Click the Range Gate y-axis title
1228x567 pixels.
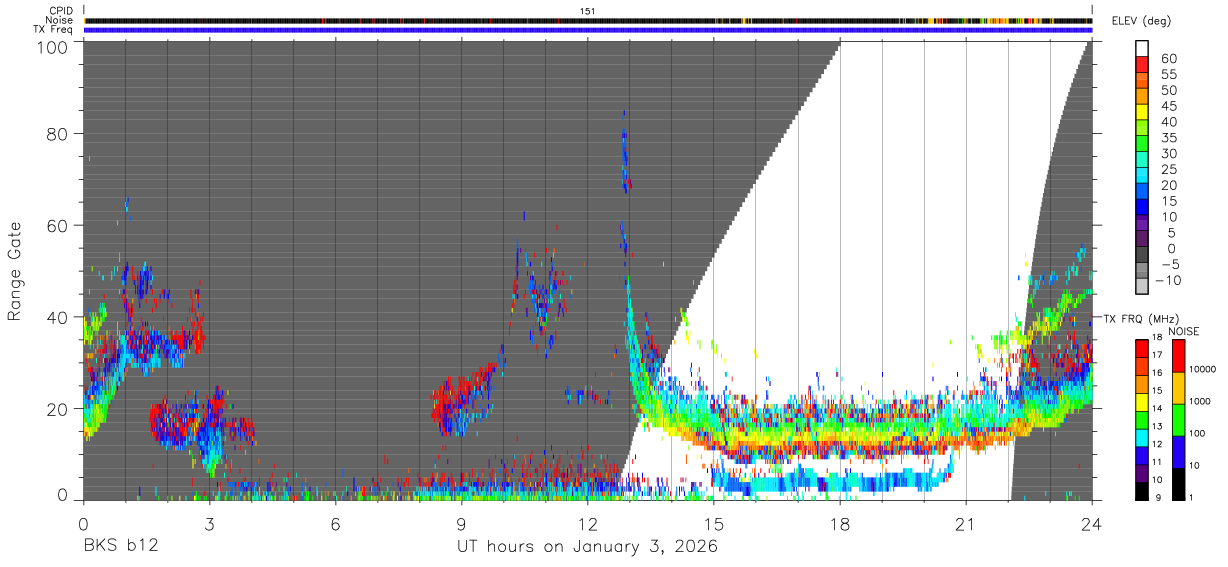pos(15,272)
